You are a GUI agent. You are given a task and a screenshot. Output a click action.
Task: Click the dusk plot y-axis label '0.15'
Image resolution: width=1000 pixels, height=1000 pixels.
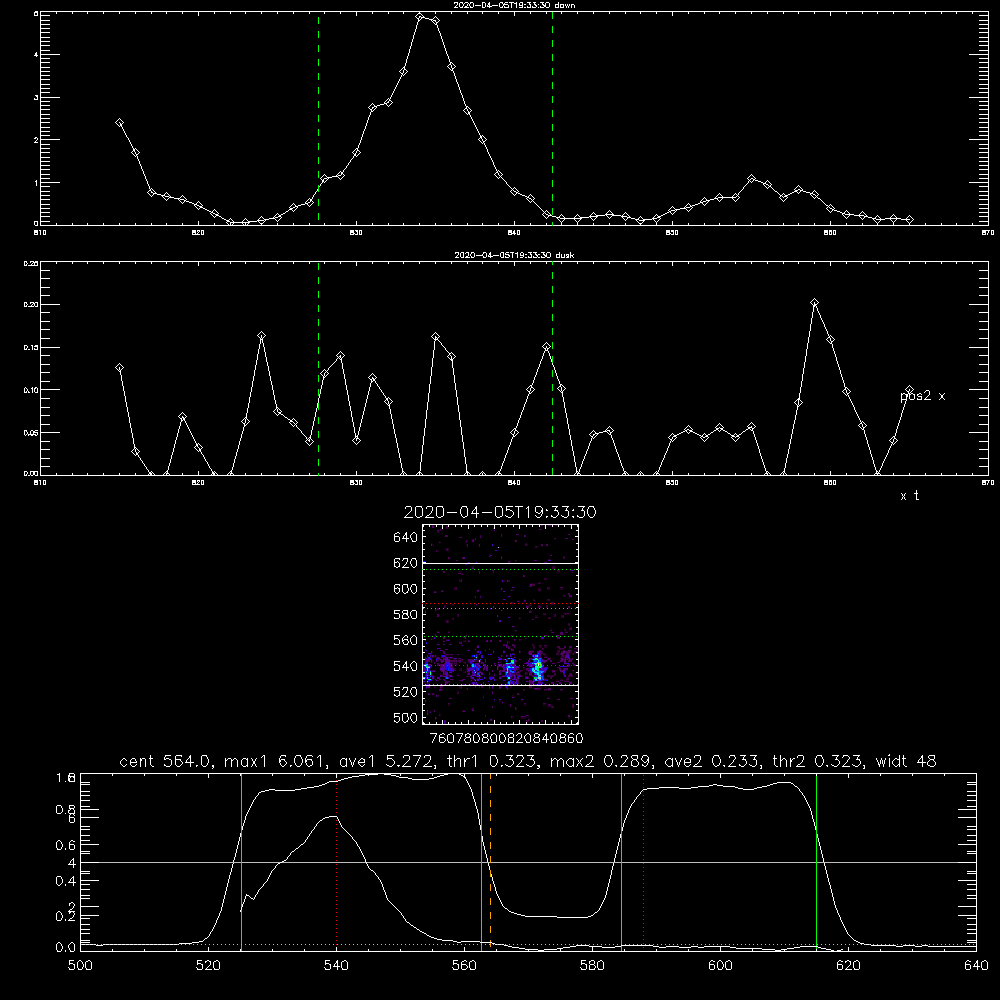(31, 348)
